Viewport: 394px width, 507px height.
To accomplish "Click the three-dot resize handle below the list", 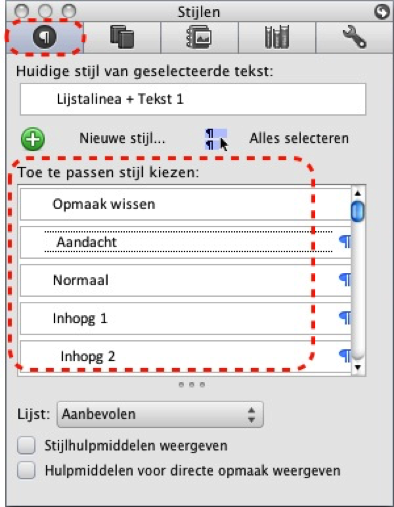I will (x=192, y=385).
